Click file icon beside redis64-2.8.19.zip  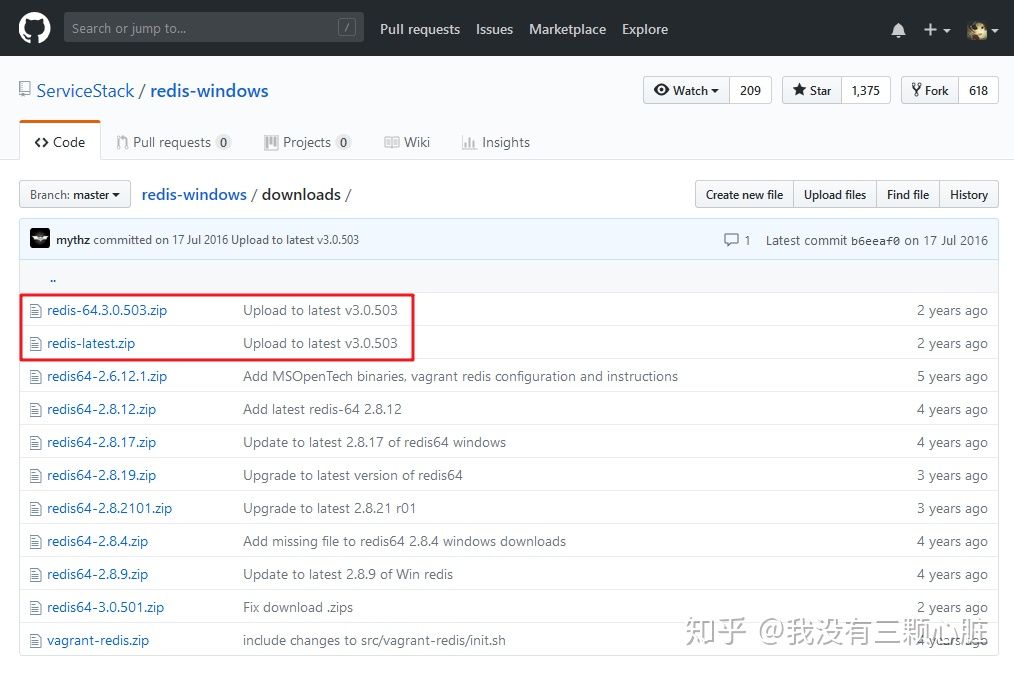coord(36,476)
